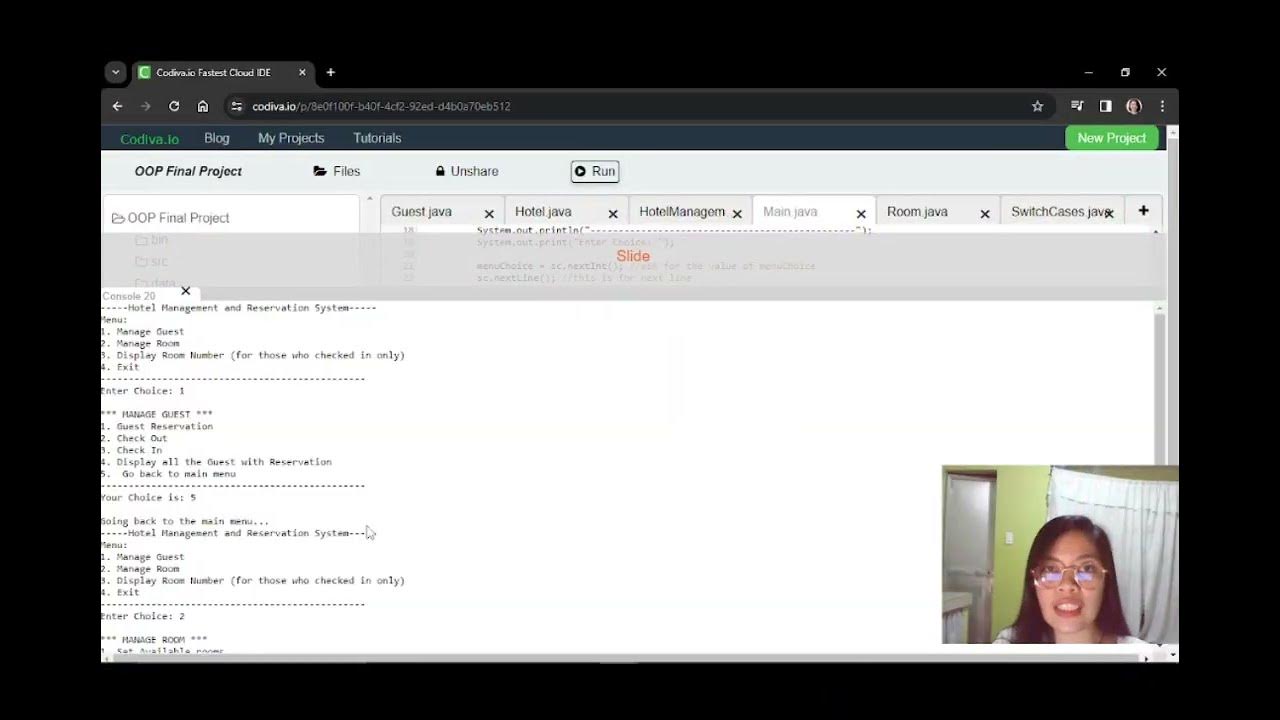Click the Console 20 label
Image resolution: width=1280 pixels, height=720 pixels.
129,297
